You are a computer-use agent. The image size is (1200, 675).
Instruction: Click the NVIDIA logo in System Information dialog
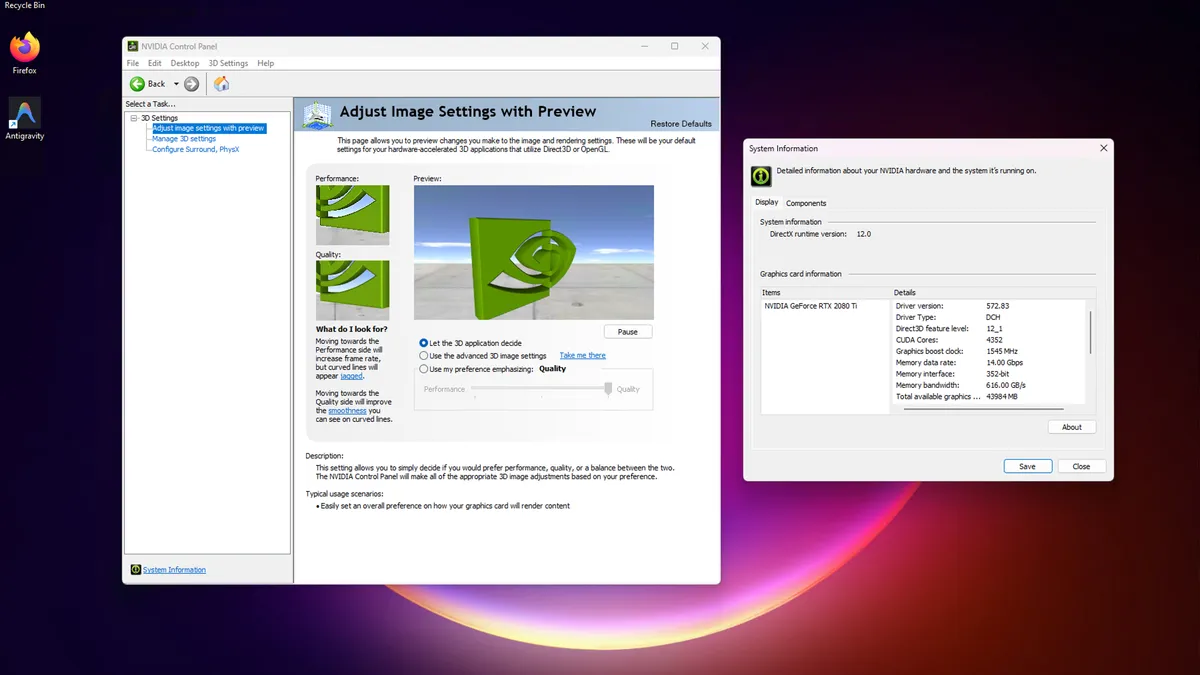[761, 176]
